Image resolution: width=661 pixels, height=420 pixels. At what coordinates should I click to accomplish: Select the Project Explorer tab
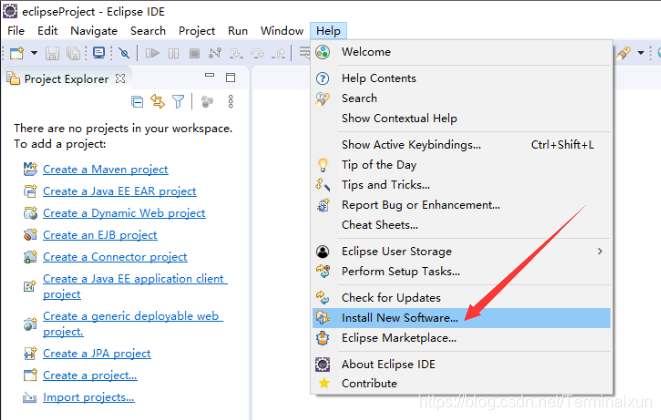click(66, 79)
